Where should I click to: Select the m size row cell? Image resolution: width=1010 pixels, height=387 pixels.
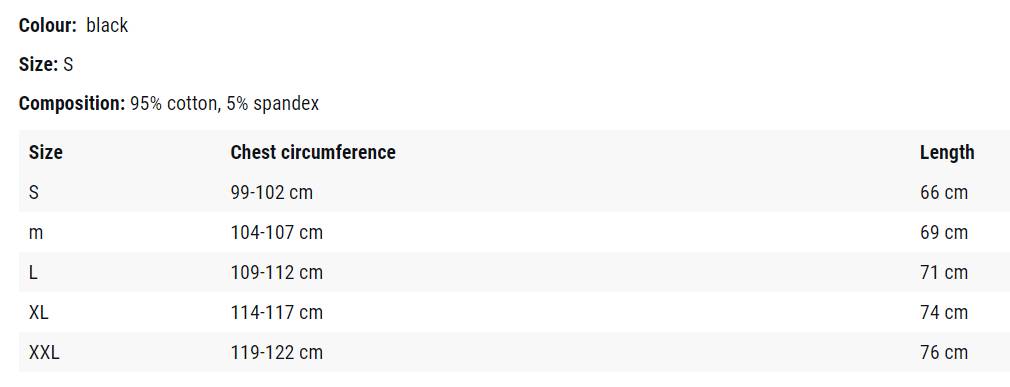point(36,232)
